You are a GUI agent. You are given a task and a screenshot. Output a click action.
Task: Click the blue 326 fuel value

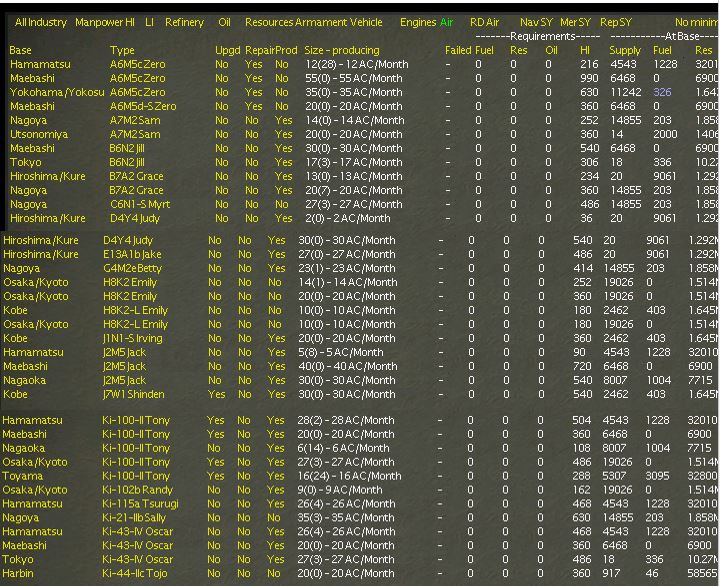click(x=662, y=92)
